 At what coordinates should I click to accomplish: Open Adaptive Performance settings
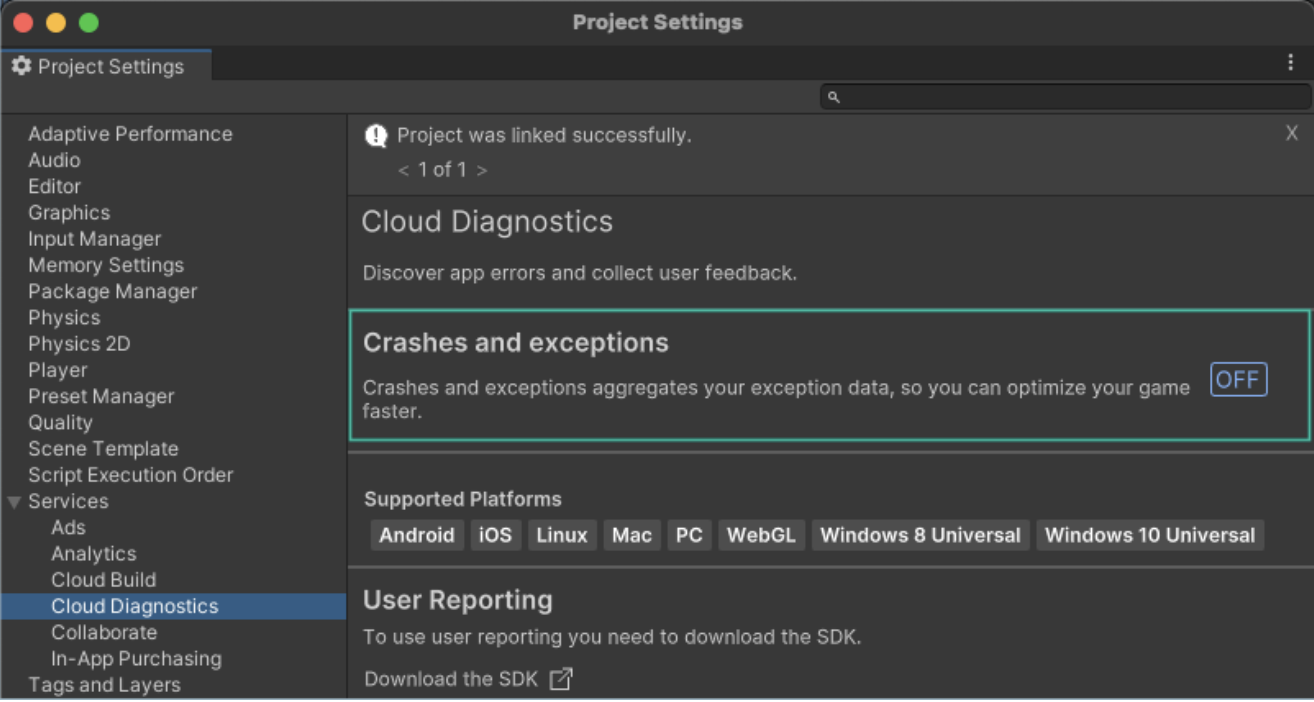130,134
